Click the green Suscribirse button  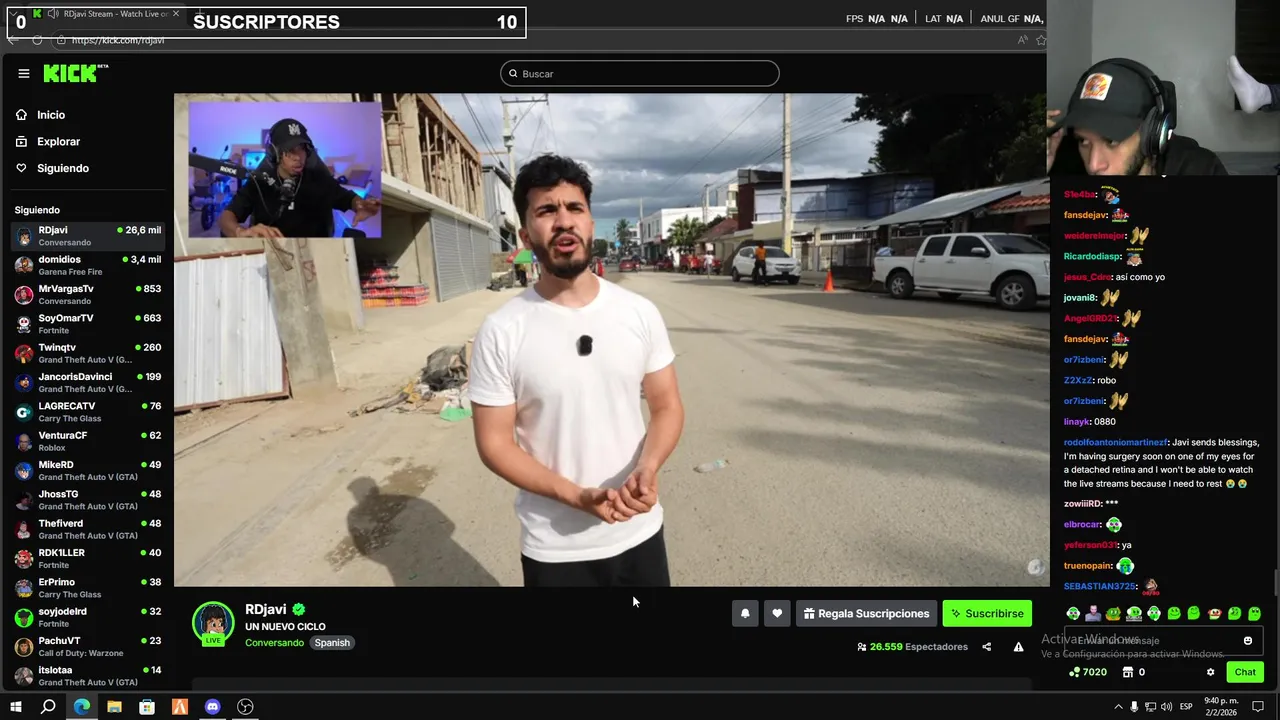coord(987,614)
